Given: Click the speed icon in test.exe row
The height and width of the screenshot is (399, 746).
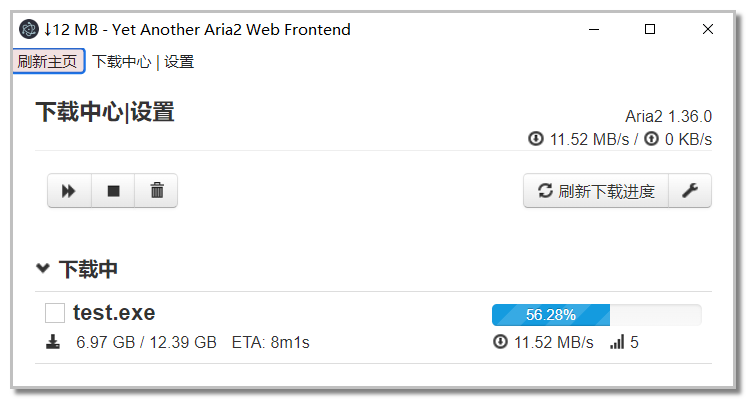Looking at the screenshot, I should (x=500, y=341).
